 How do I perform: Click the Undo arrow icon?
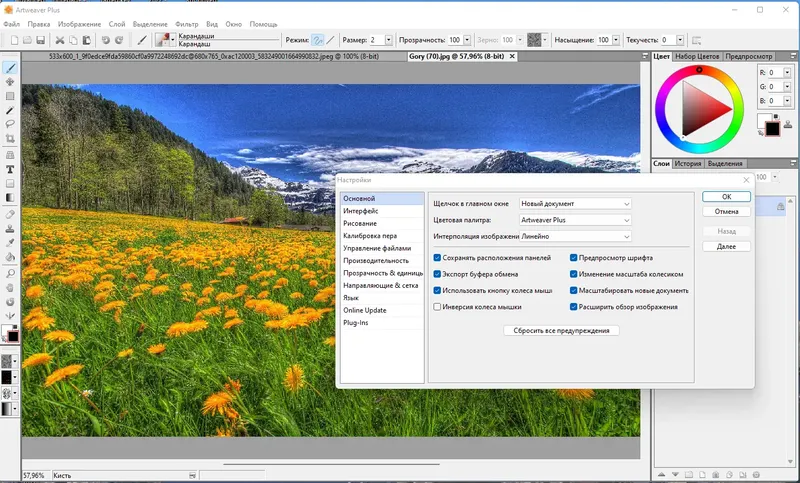pyautogui.click(x=105, y=40)
